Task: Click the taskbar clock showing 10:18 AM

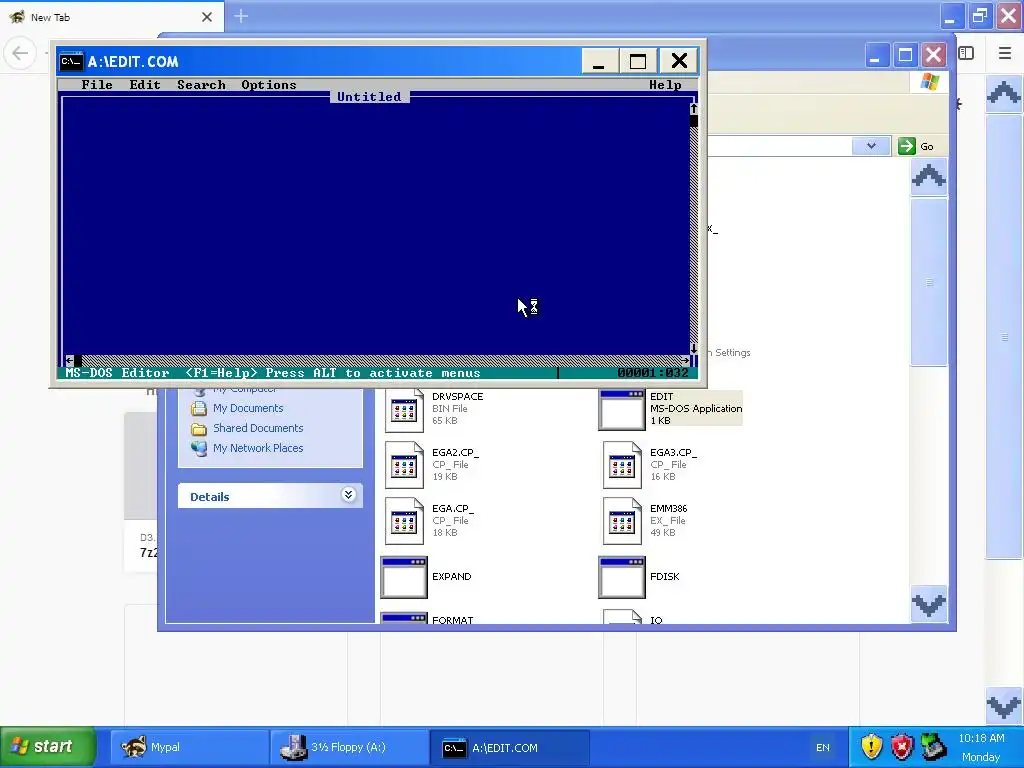Action: pyautogui.click(x=981, y=738)
